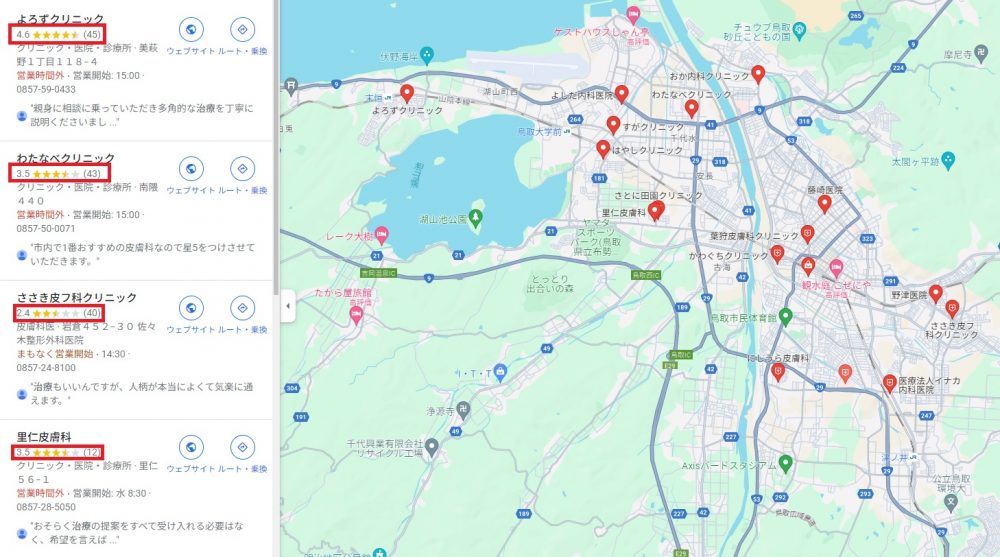The height and width of the screenshot is (557, 1000).
Task: Open website for ささき皮フ科クリニック listing
Action: point(191,308)
